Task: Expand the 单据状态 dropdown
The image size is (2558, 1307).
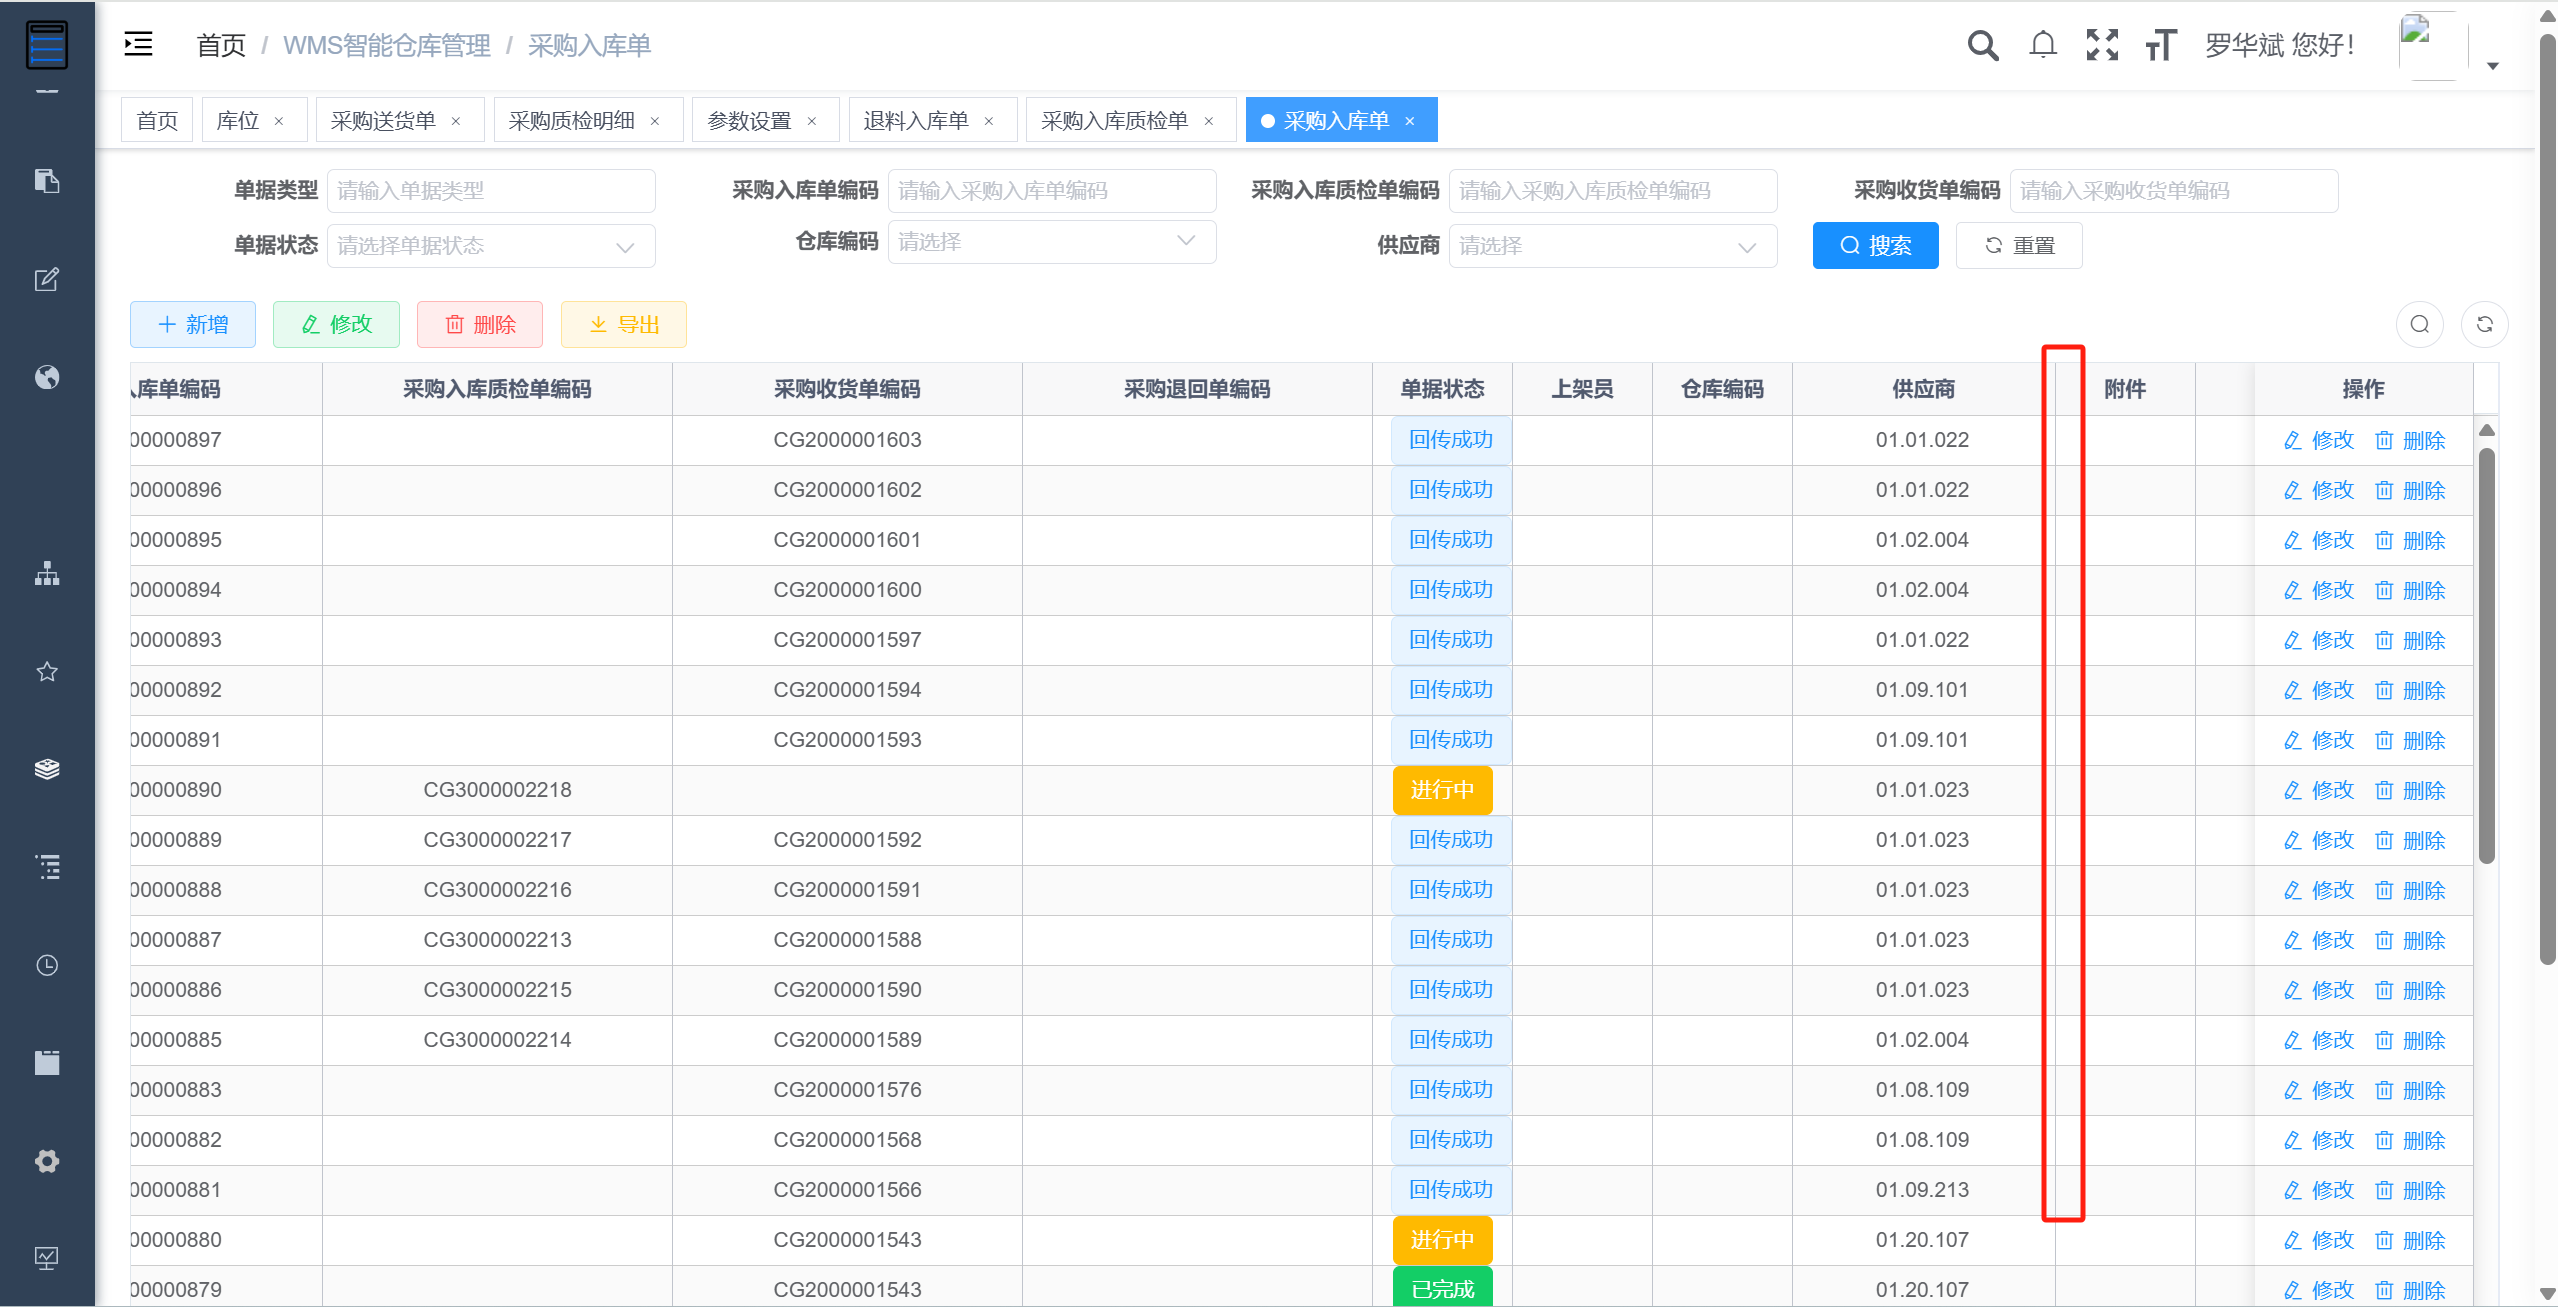Action: pos(491,246)
